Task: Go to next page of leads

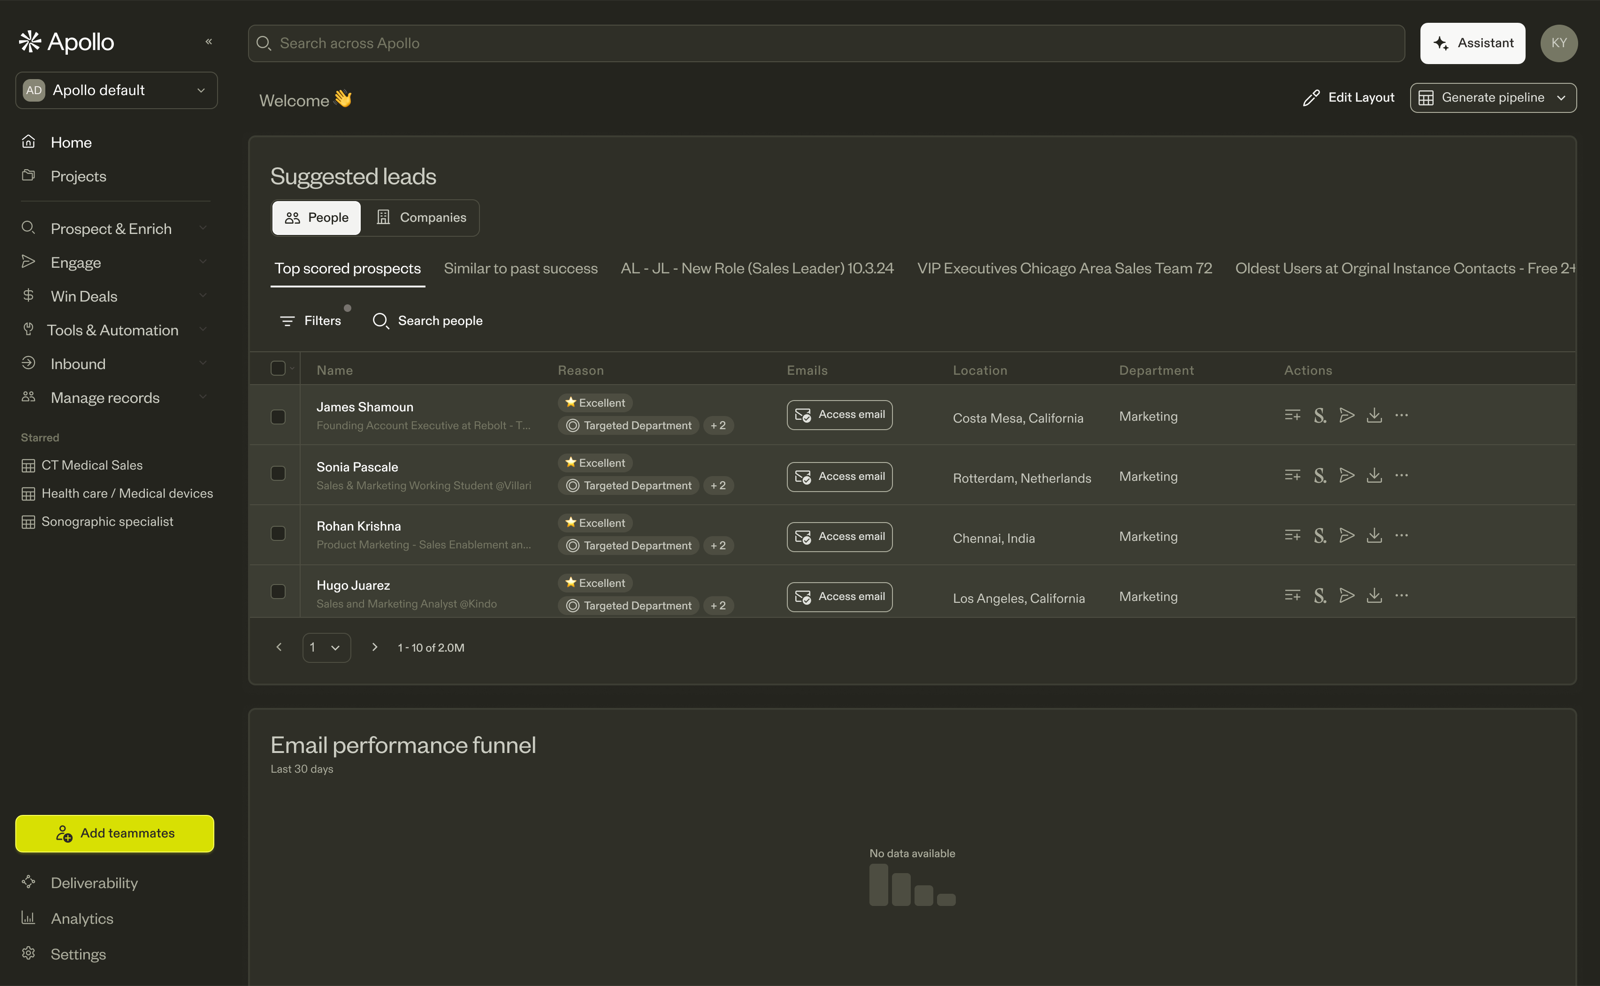Action: (374, 647)
